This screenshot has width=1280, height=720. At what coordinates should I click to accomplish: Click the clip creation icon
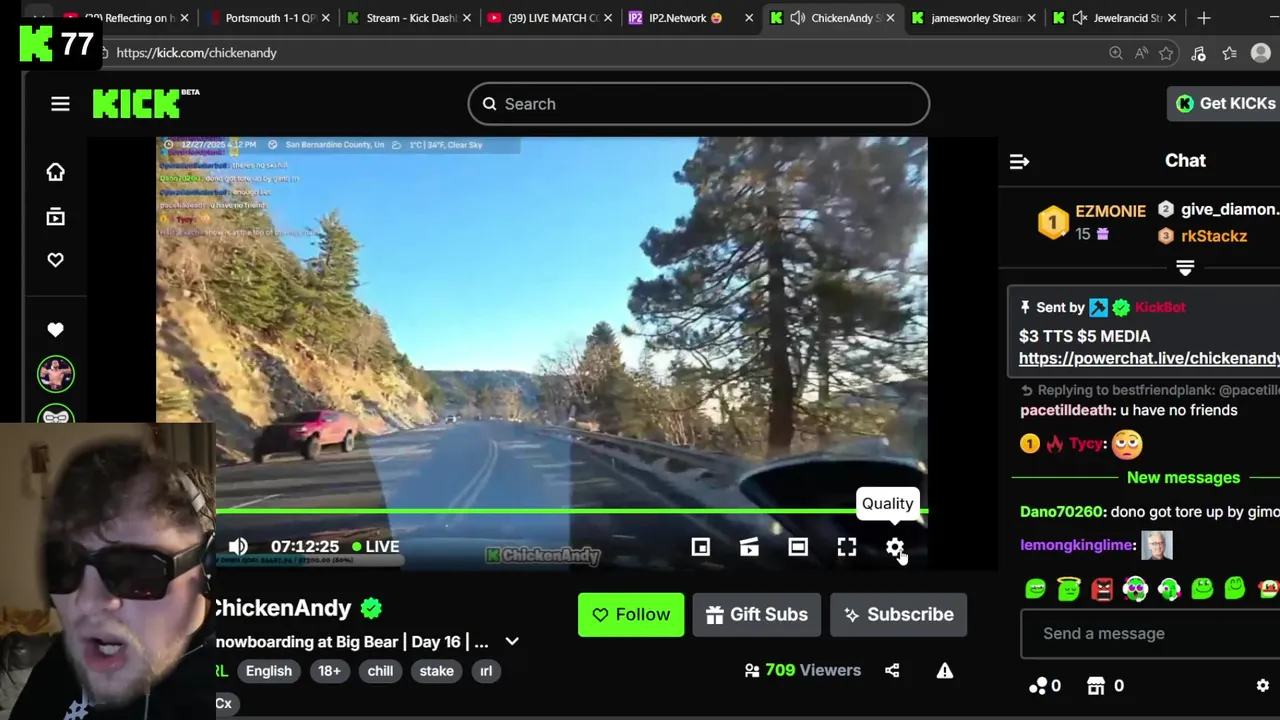click(749, 547)
